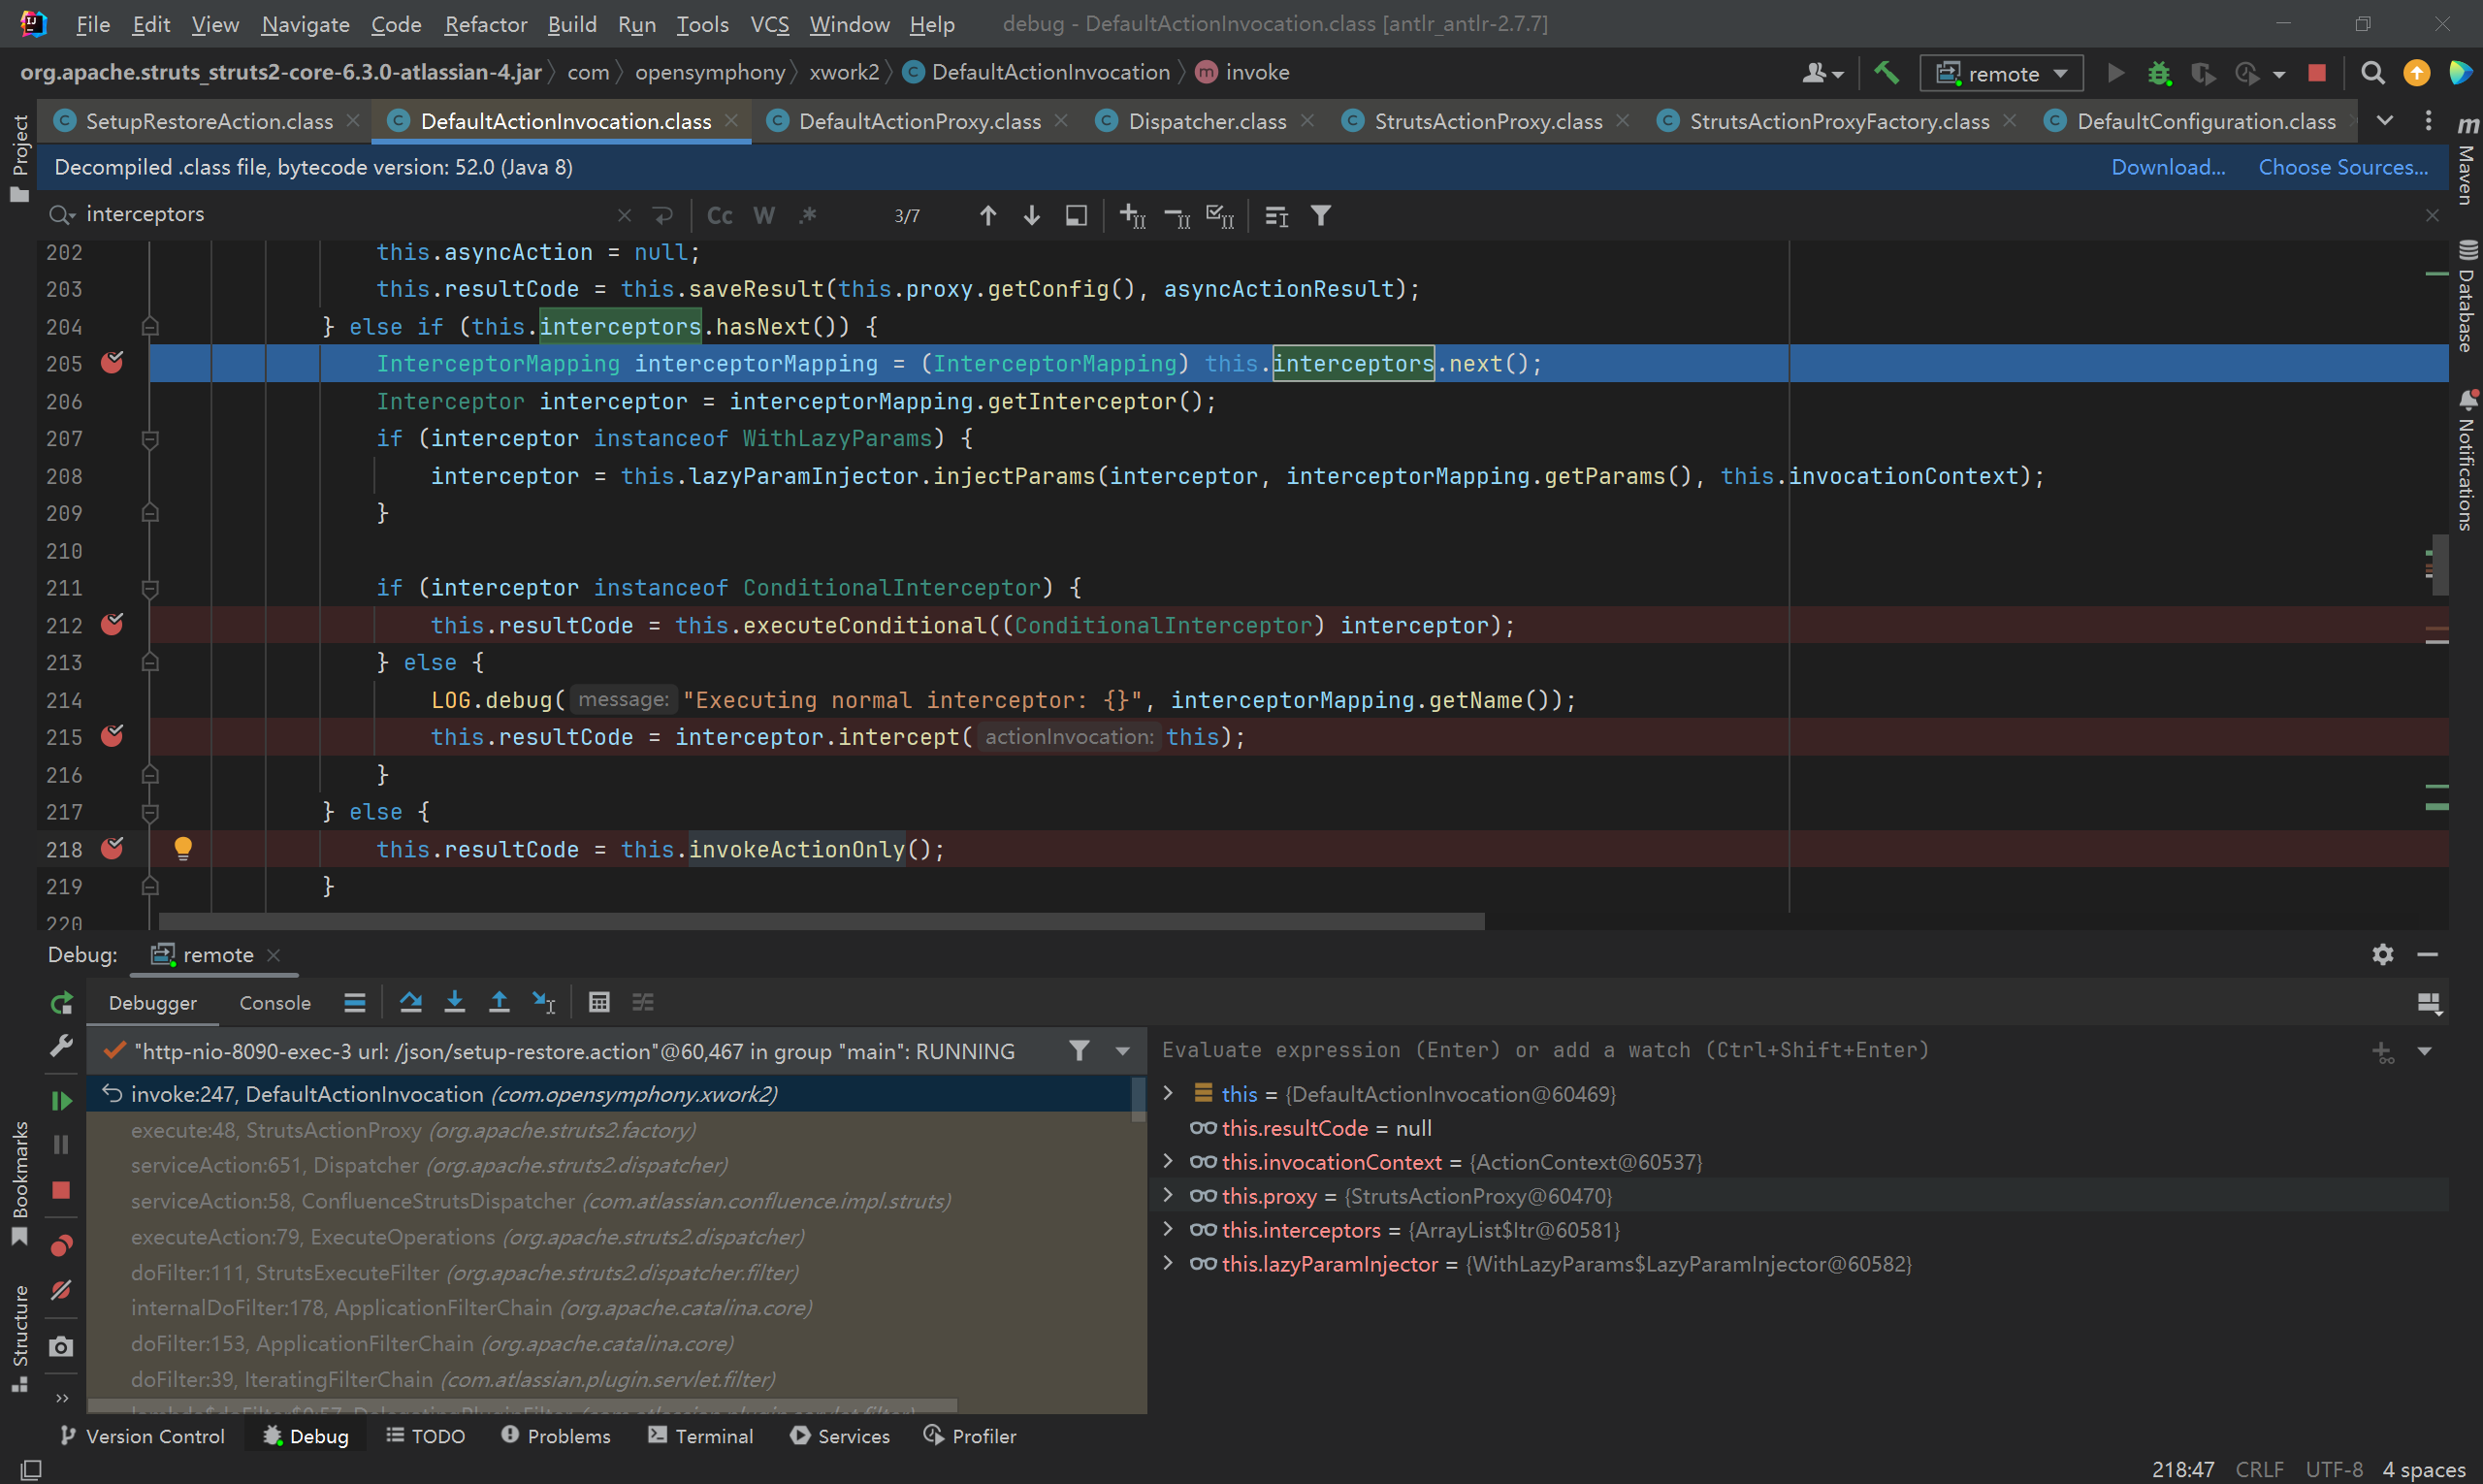Toggle Words (W) option in search bar
The width and height of the screenshot is (2483, 1484).
(764, 215)
